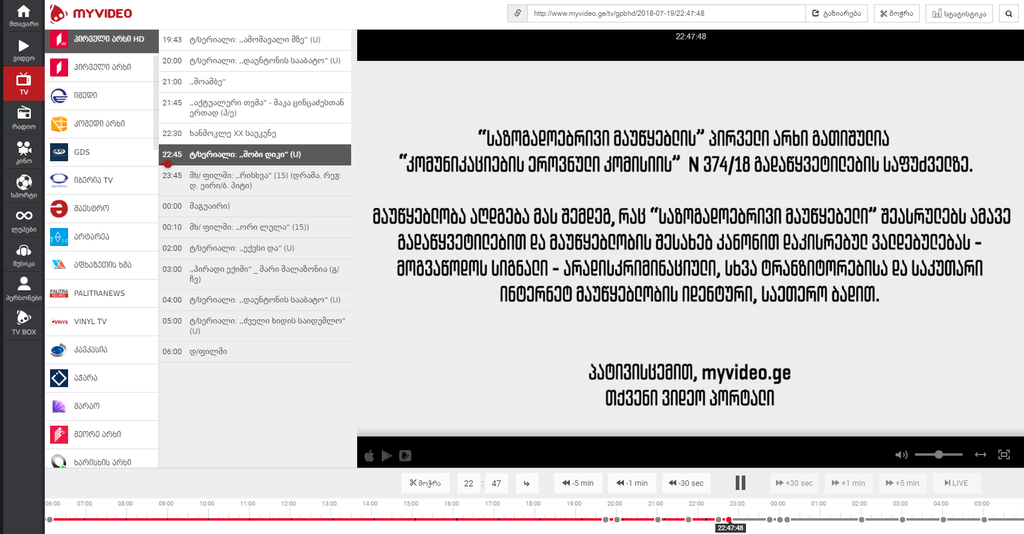This screenshot has height=534, width=1024.
Task: Select the VINYL TV channel
Action: click(102, 321)
